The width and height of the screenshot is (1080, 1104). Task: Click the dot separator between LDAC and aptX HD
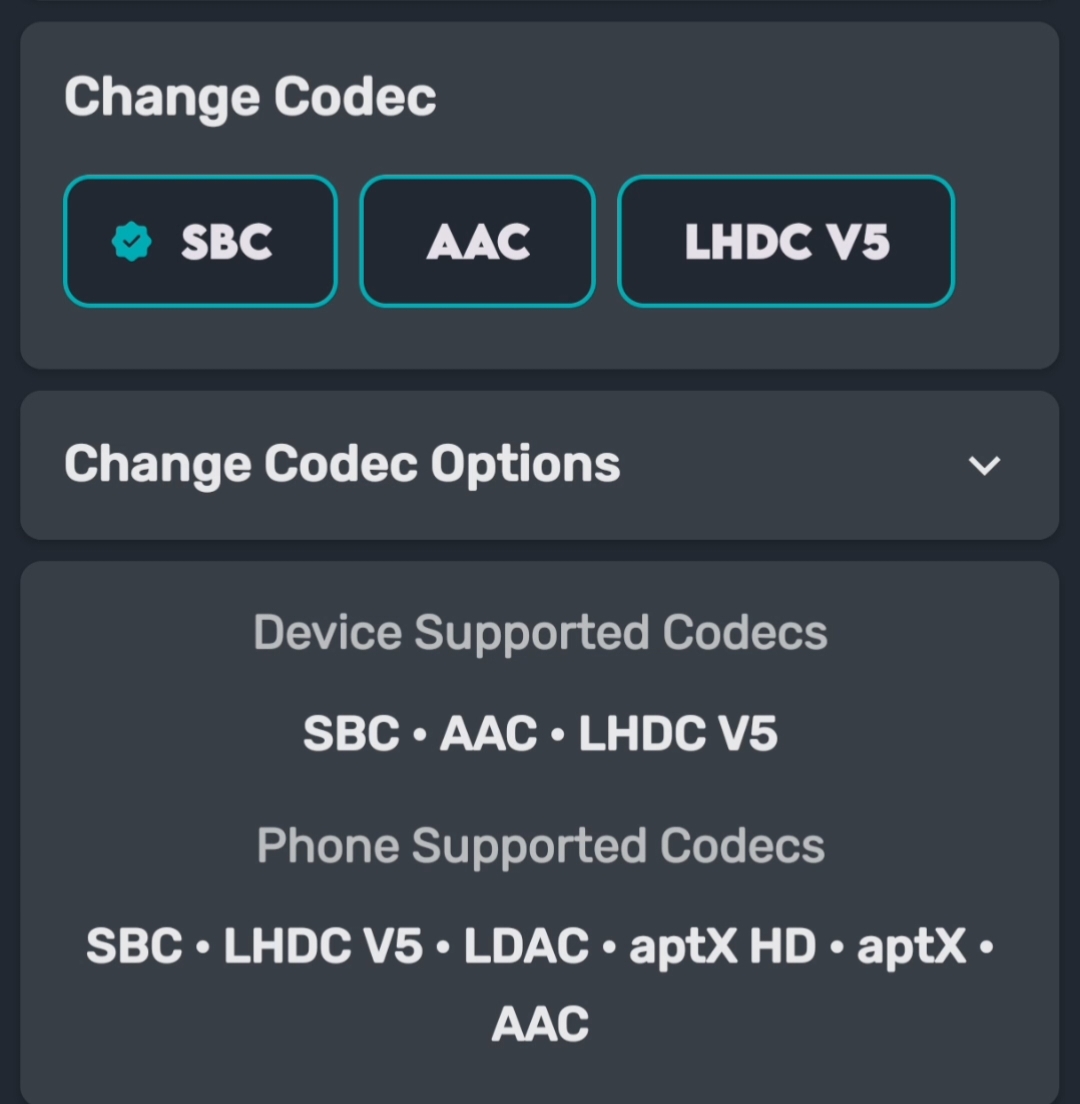coord(609,948)
